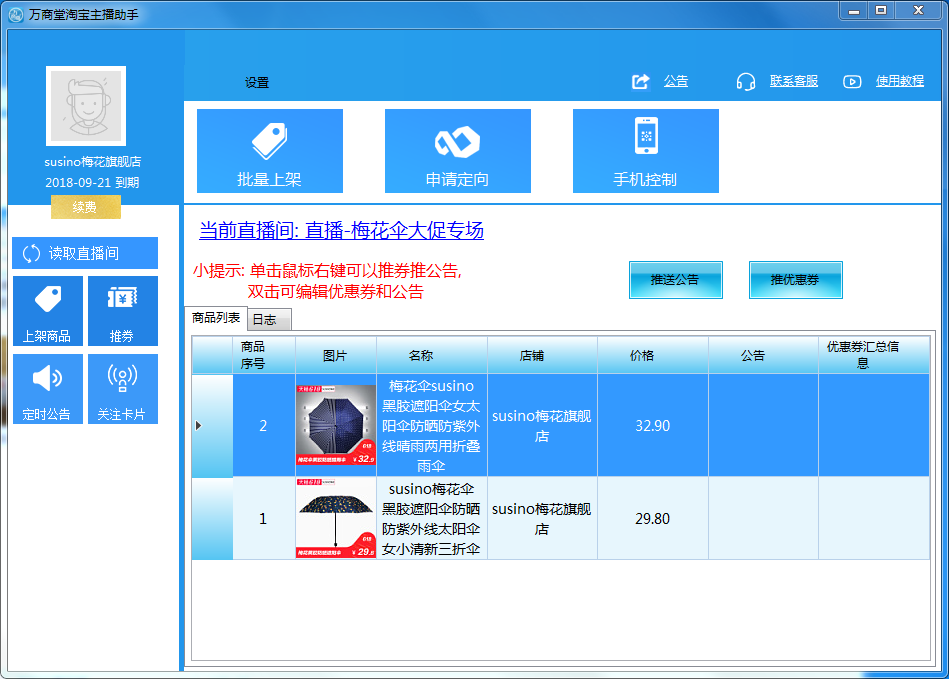Open the 手机控制 phone control tool

tap(645, 150)
